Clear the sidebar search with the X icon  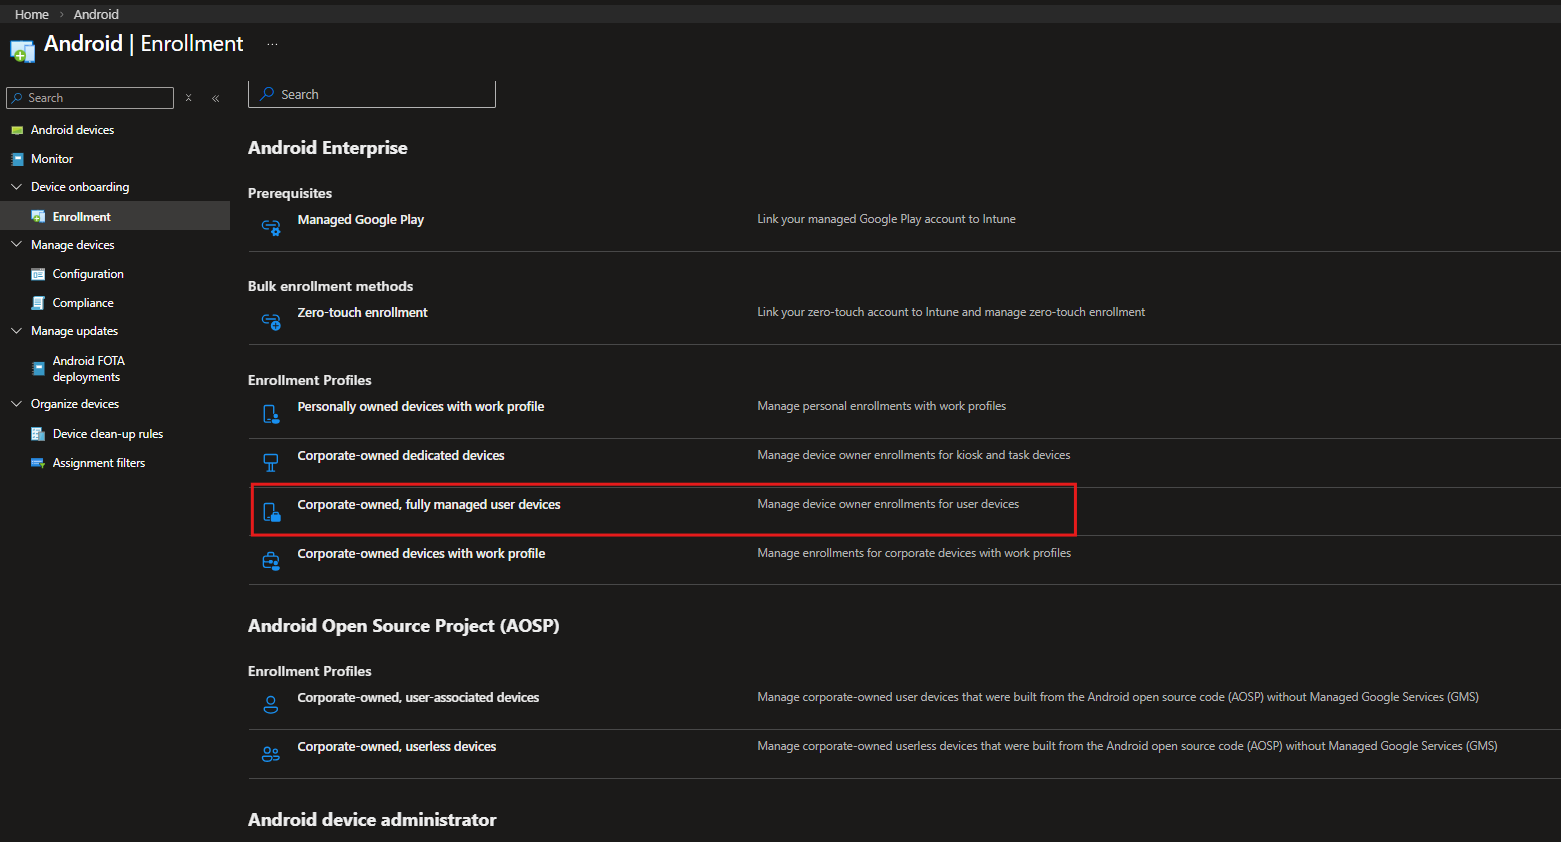click(x=188, y=98)
